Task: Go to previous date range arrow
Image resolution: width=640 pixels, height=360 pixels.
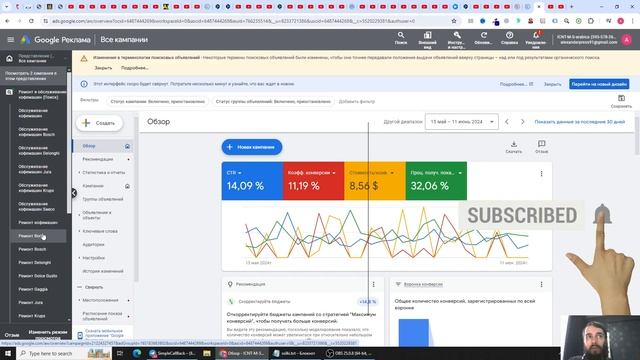Action: click(x=507, y=122)
